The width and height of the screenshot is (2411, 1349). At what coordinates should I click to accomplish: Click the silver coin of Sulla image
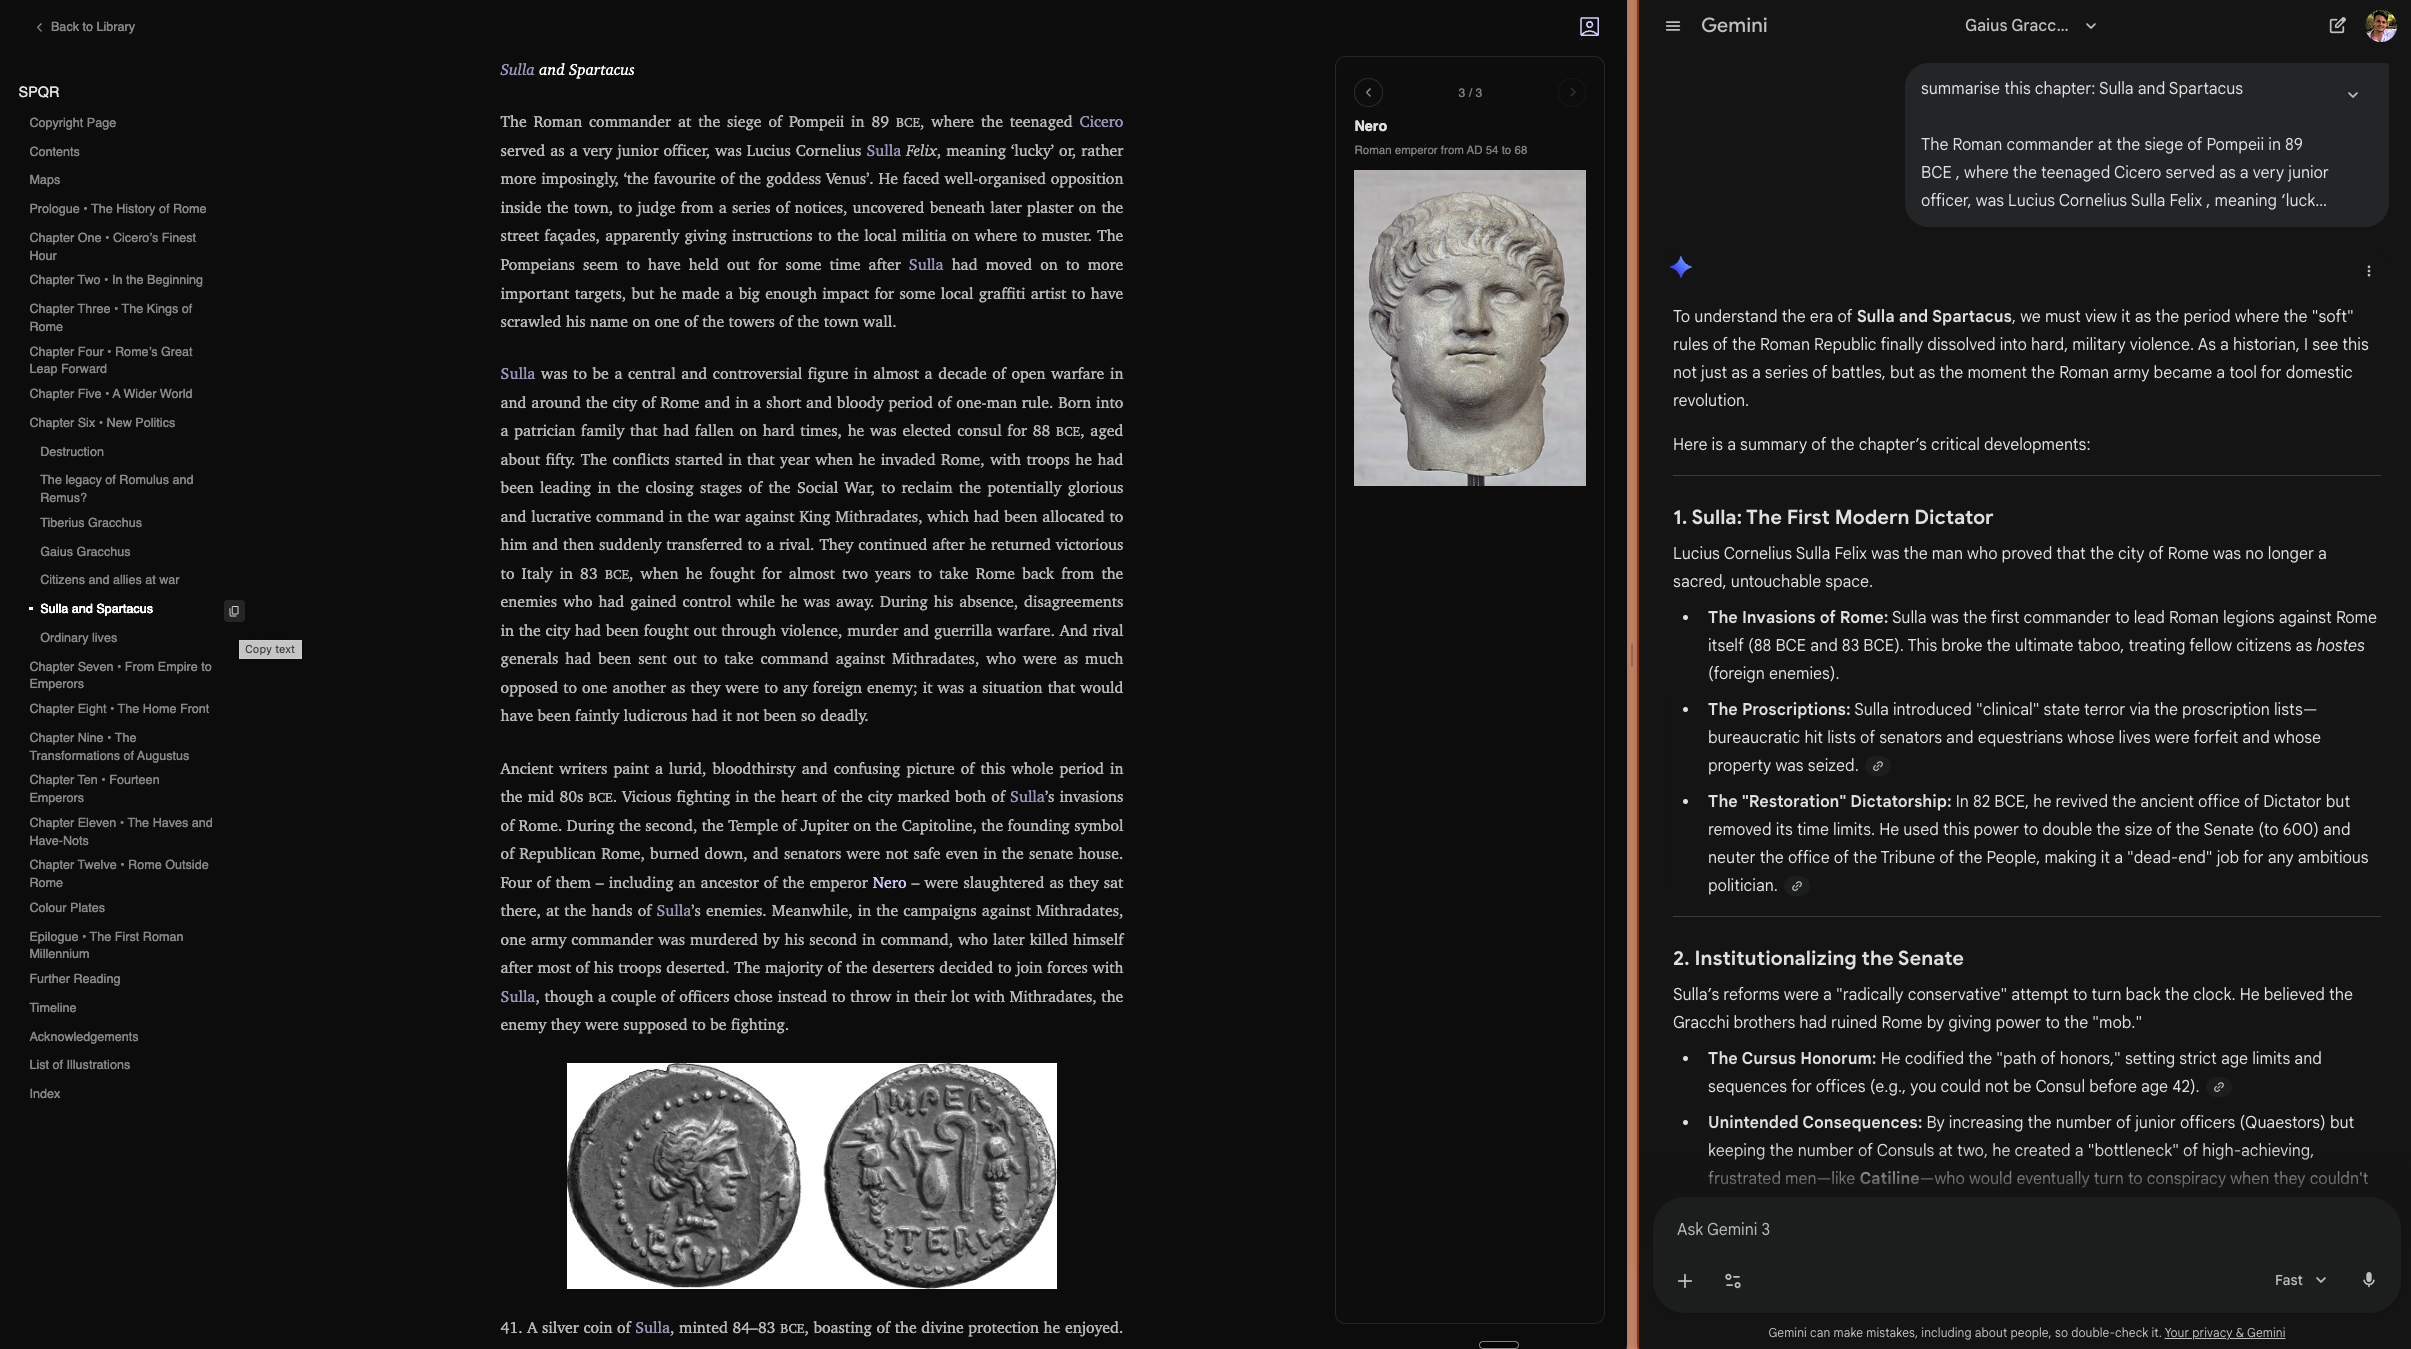(x=811, y=1176)
